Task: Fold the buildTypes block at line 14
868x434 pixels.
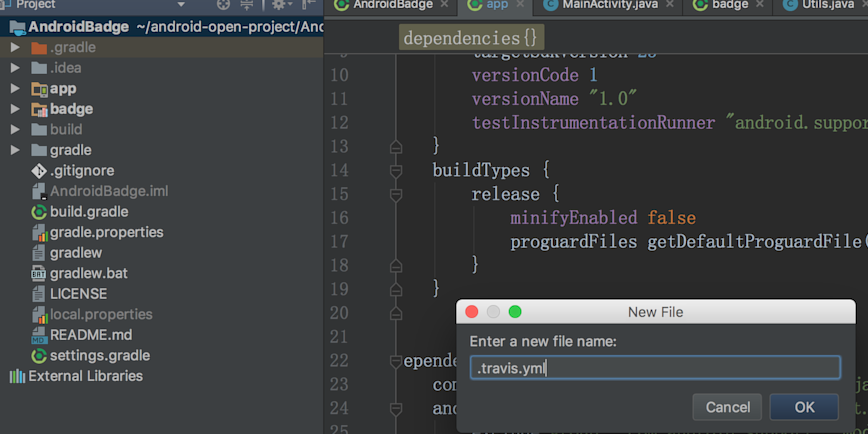Action: [395, 170]
